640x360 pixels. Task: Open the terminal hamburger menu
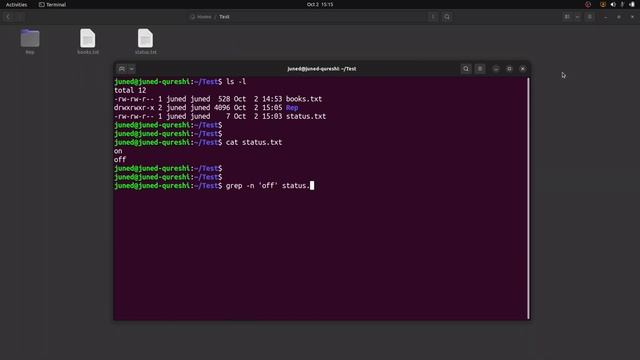coord(480,69)
